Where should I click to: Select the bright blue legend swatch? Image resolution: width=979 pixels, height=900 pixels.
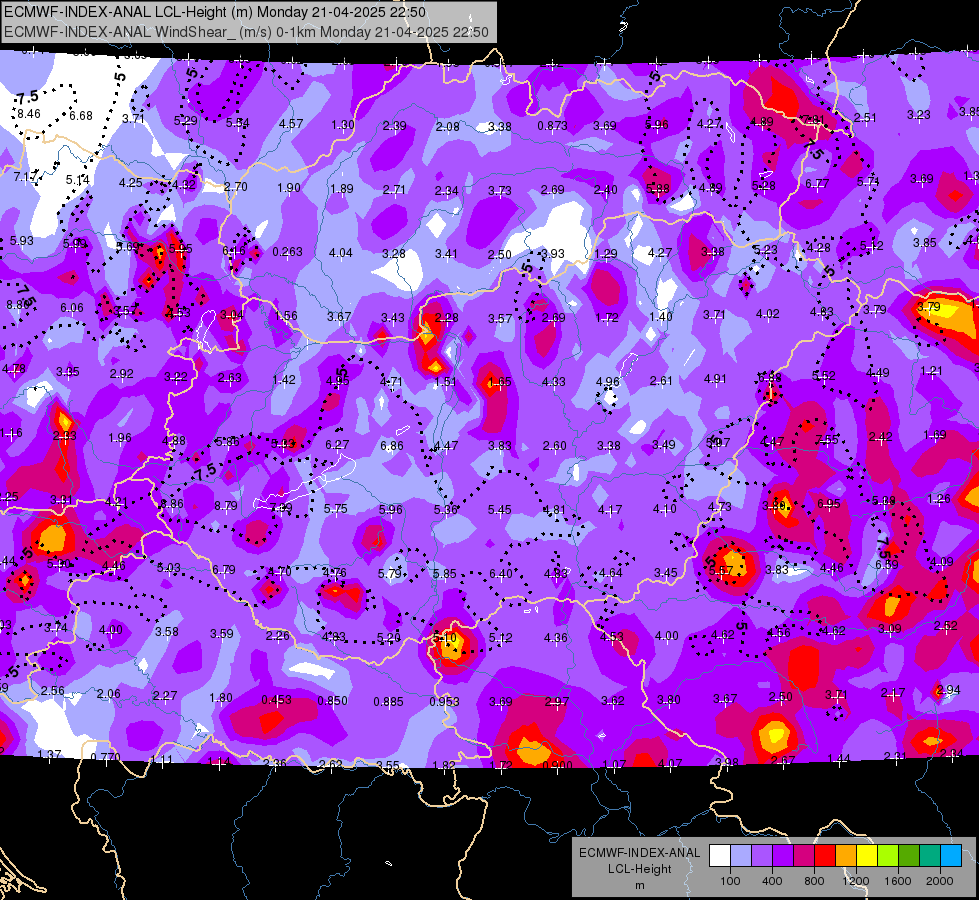951,856
